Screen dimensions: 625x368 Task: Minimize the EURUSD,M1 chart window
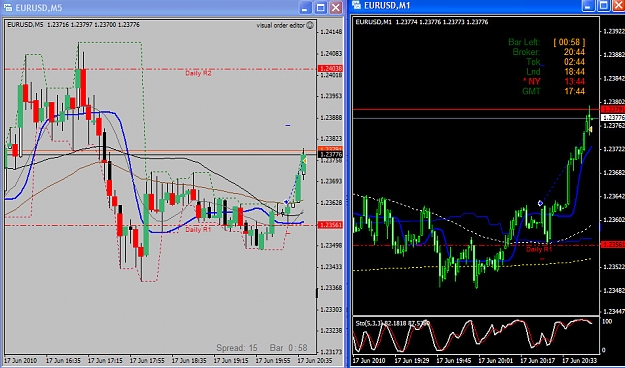588,5
